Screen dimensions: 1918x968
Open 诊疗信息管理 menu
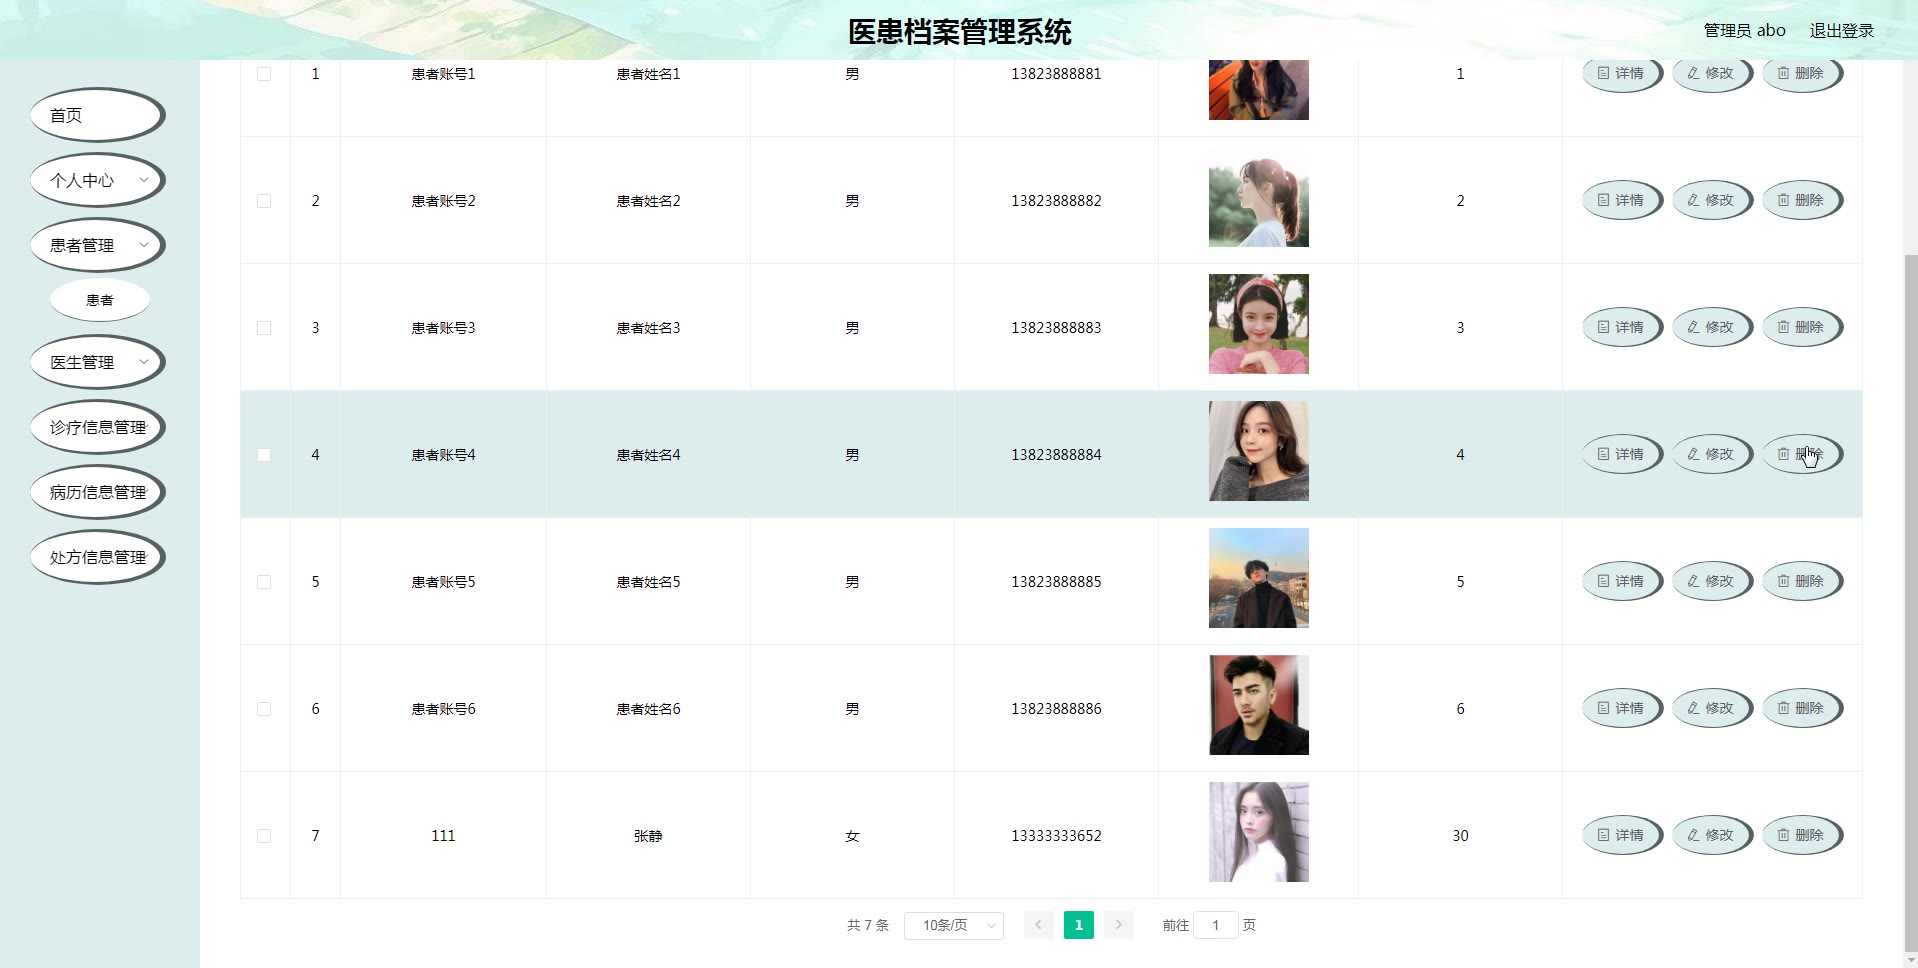coord(97,428)
